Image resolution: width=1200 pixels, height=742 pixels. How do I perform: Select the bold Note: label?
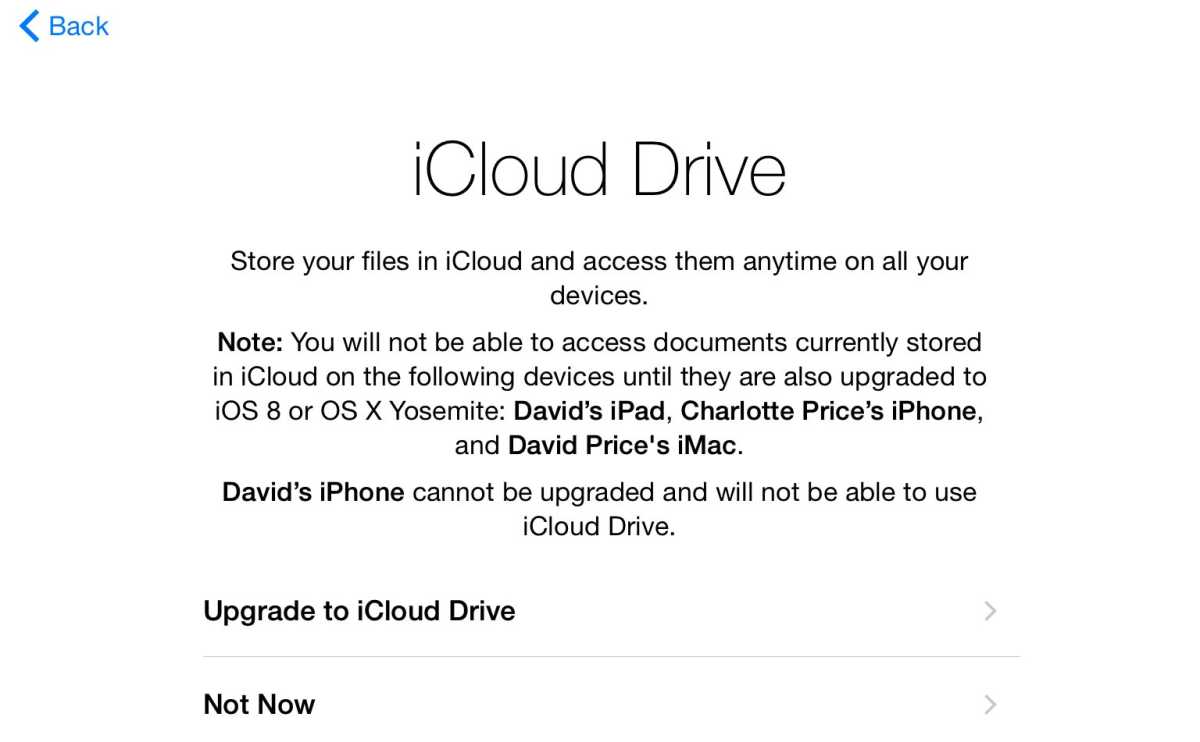(x=250, y=343)
